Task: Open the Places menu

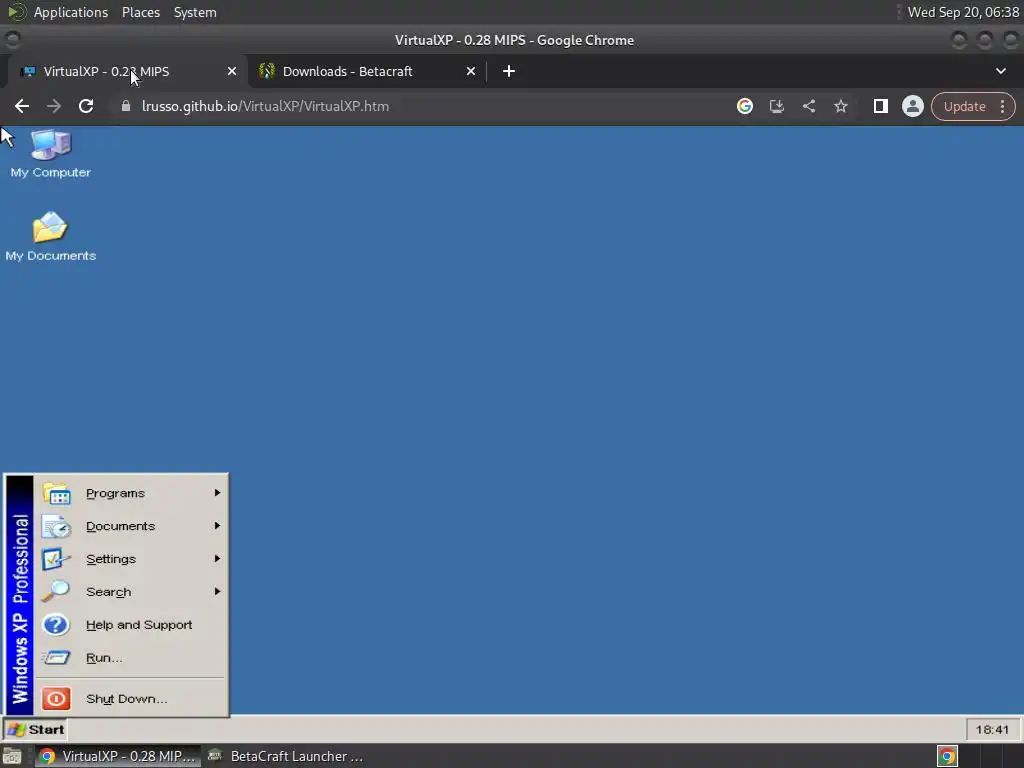Action: 141,12
